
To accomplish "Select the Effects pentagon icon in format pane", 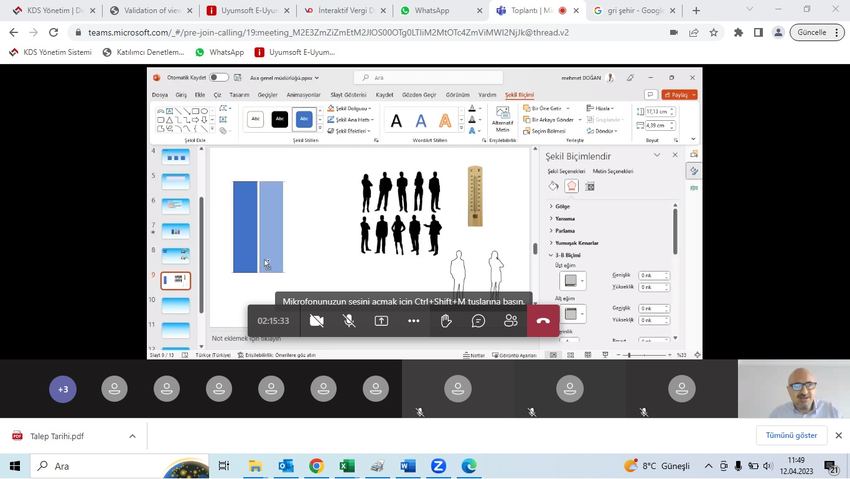I will (571, 186).
